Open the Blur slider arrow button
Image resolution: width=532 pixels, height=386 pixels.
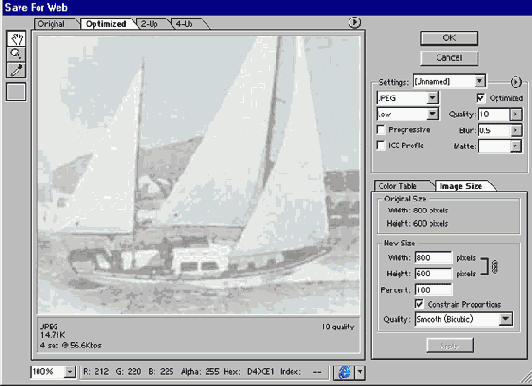(x=516, y=130)
